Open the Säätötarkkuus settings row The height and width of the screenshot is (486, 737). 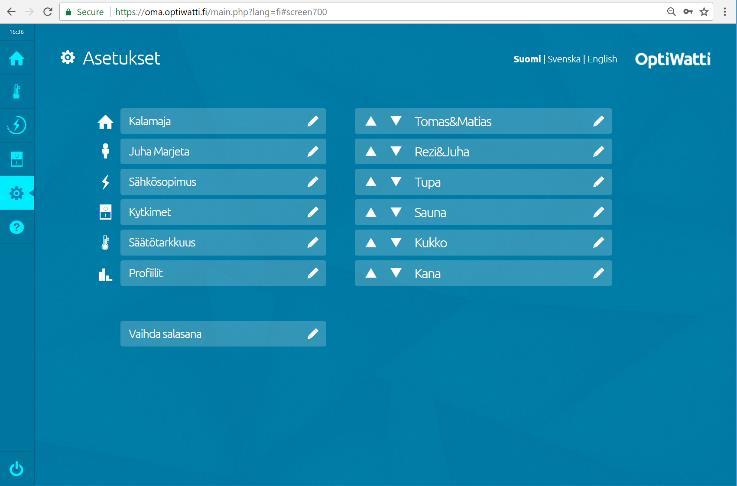point(223,243)
